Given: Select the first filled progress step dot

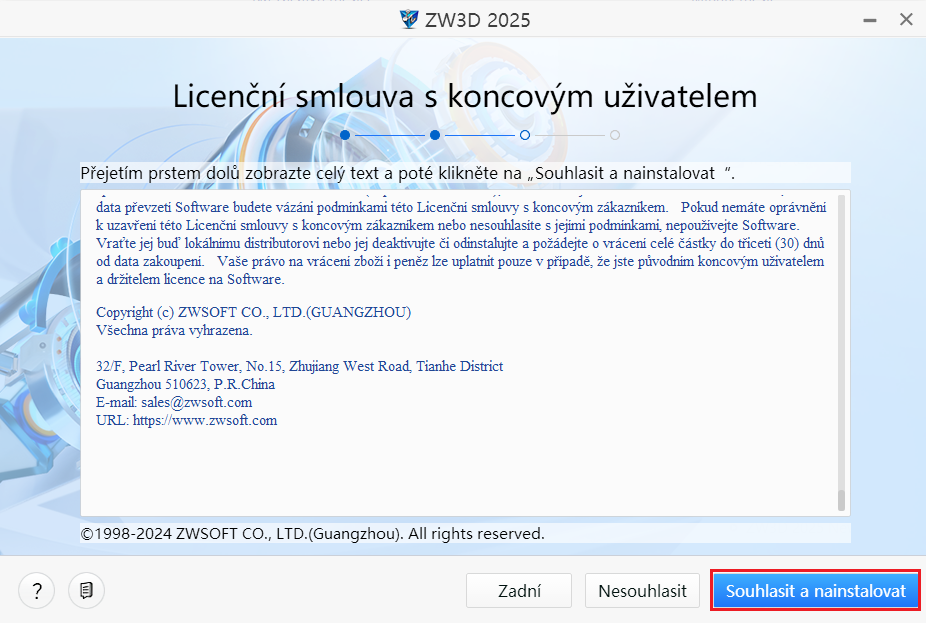Looking at the screenshot, I should tap(344, 134).
